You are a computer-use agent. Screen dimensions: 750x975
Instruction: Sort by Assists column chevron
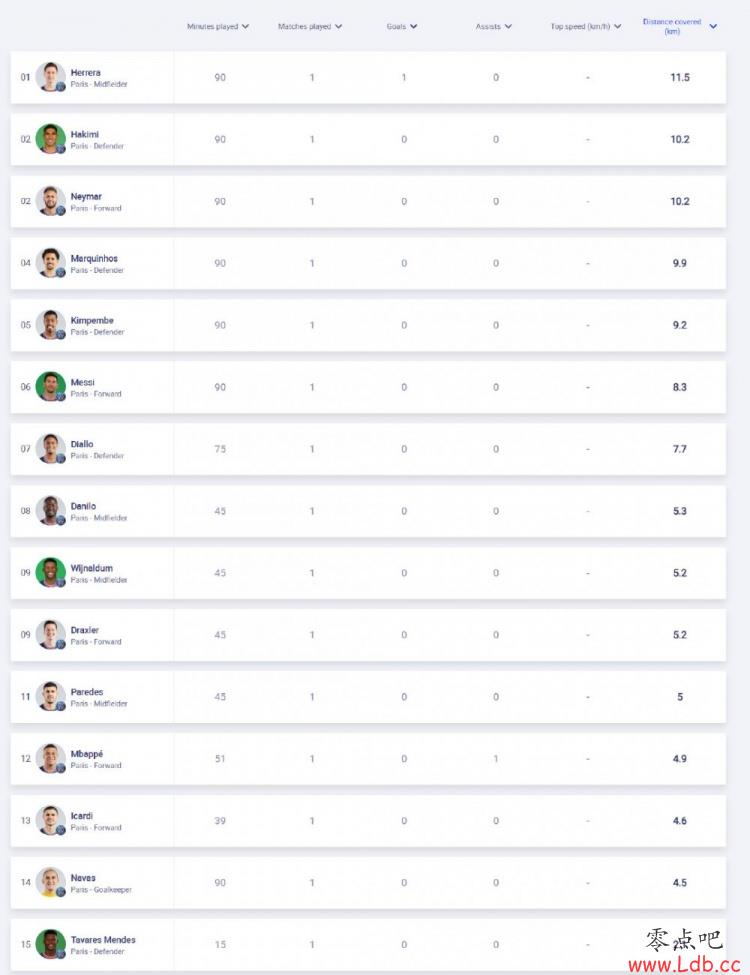pyautogui.click(x=508, y=27)
